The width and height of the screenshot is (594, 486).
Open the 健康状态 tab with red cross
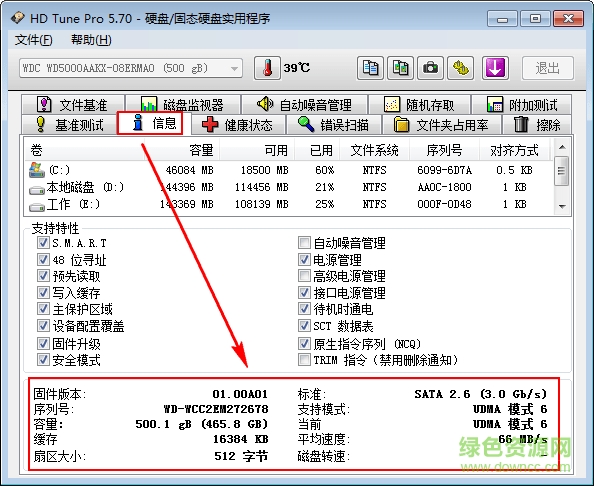click(x=239, y=125)
